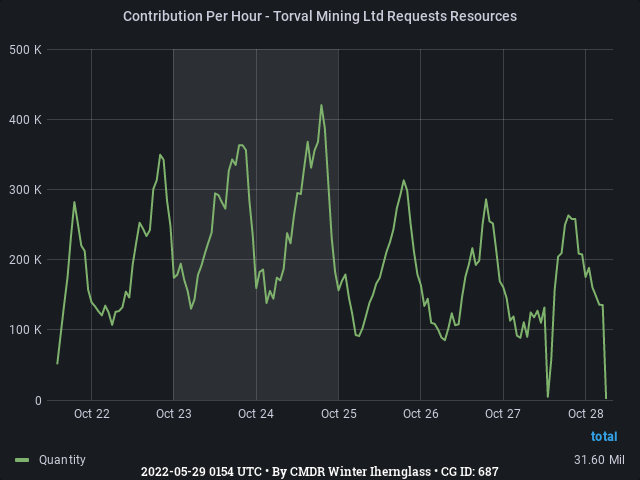Click the green Quantity legend color swatch

click(22, 460)
